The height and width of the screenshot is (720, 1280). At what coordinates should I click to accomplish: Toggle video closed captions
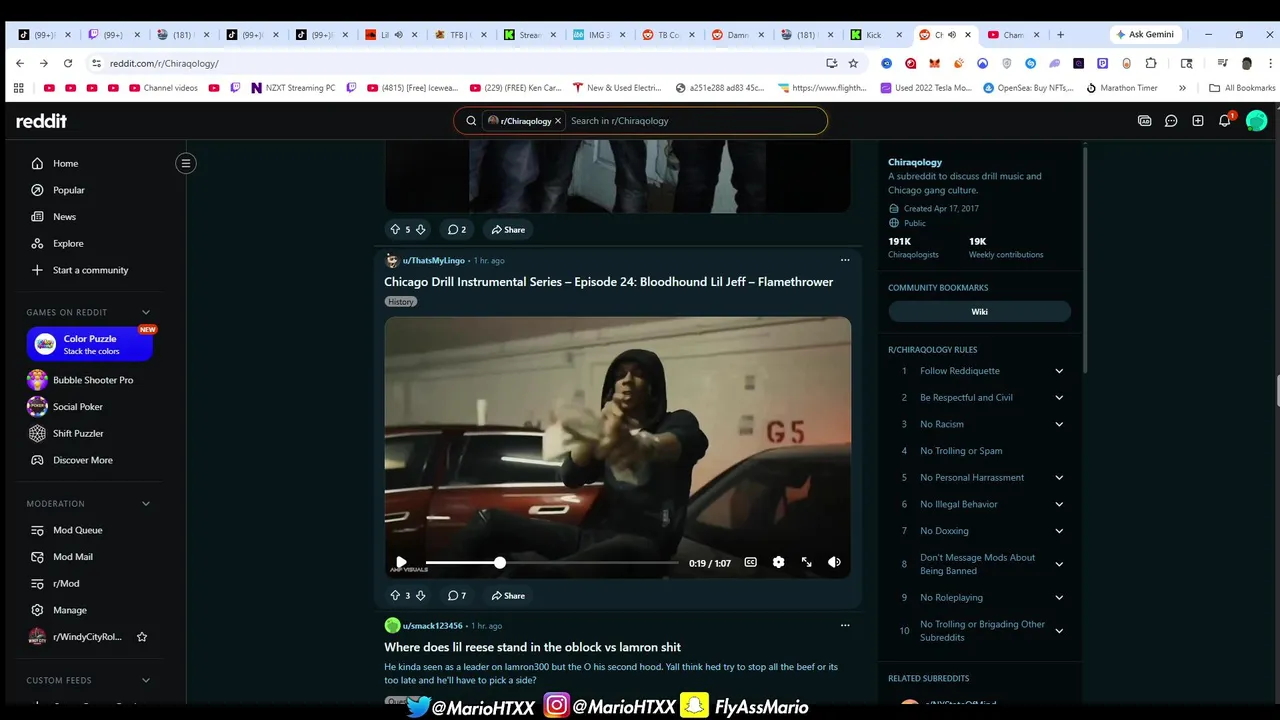click(750, 562)
